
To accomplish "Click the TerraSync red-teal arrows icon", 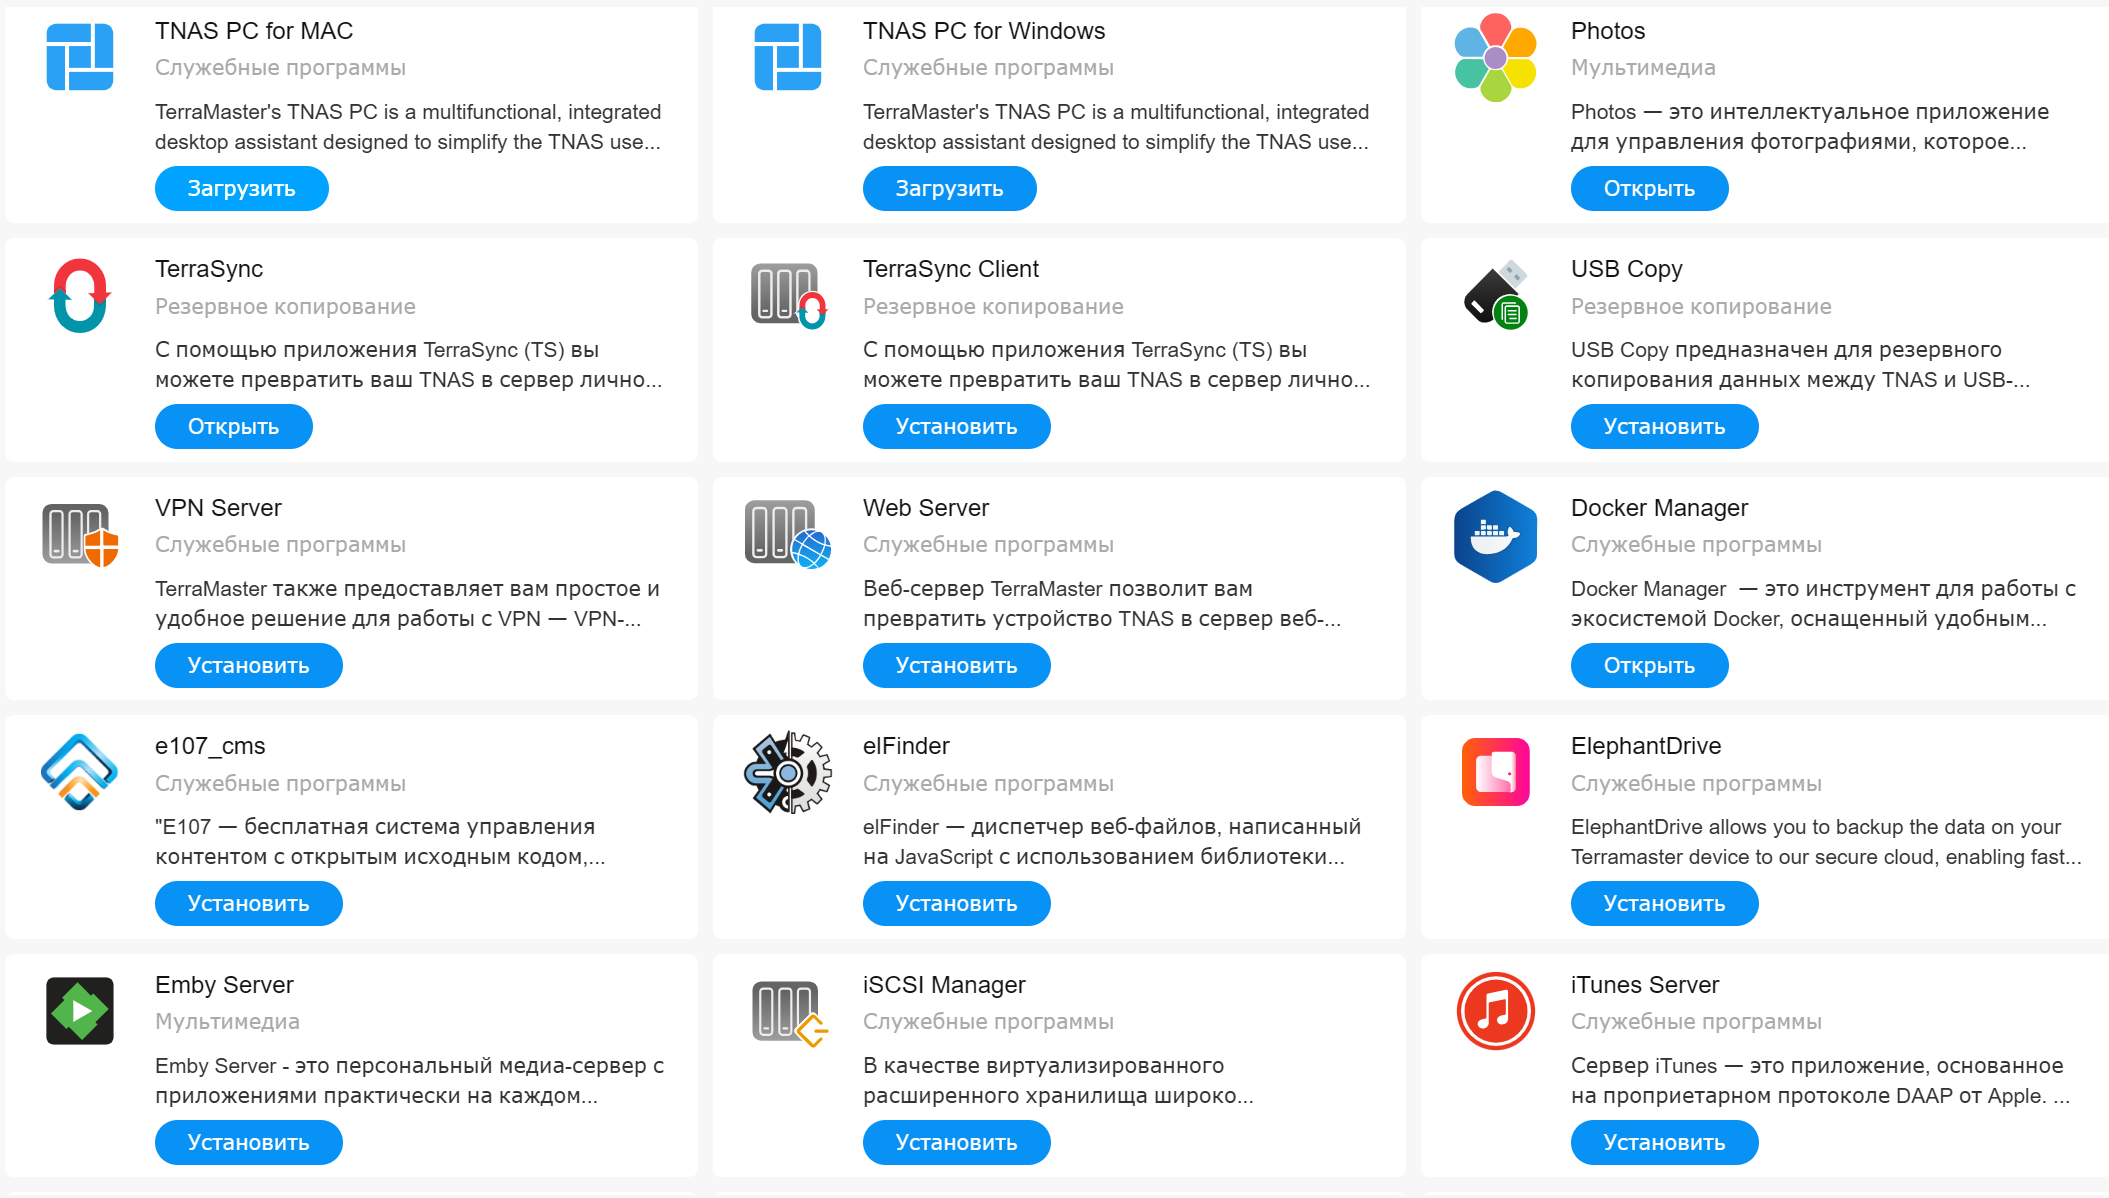I will tap(80, 295).
